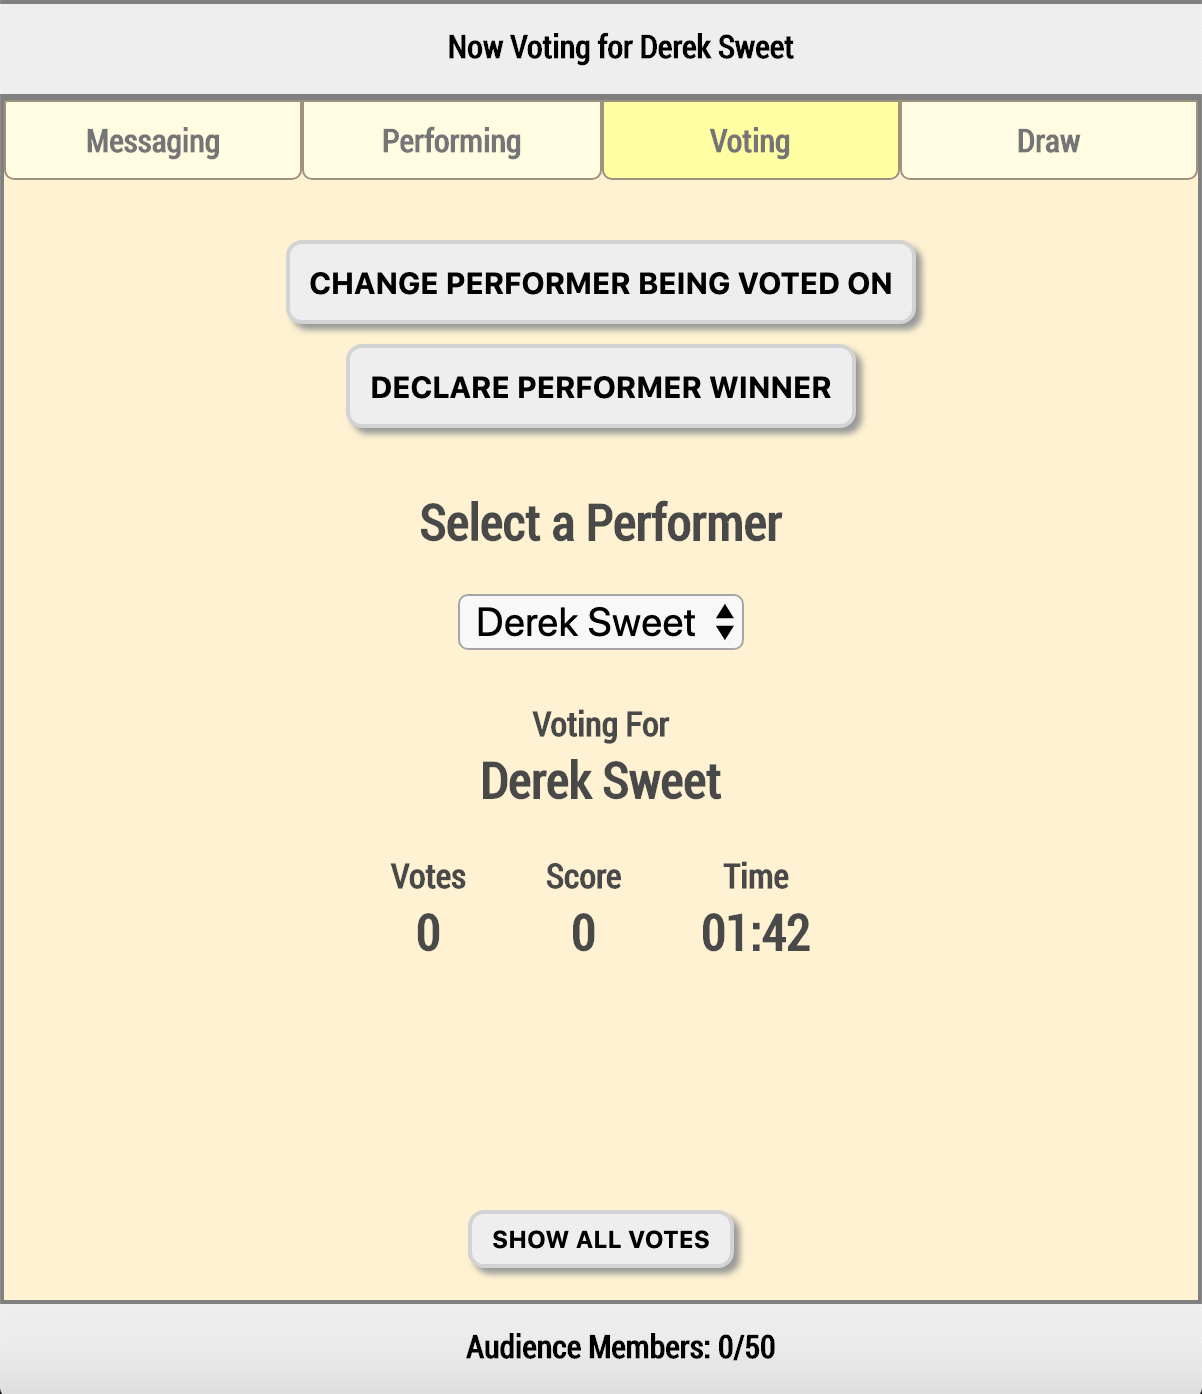Click Change Performer Being Voted On
Screen dimensions: 1202x1394
click(x=600, y=283)
